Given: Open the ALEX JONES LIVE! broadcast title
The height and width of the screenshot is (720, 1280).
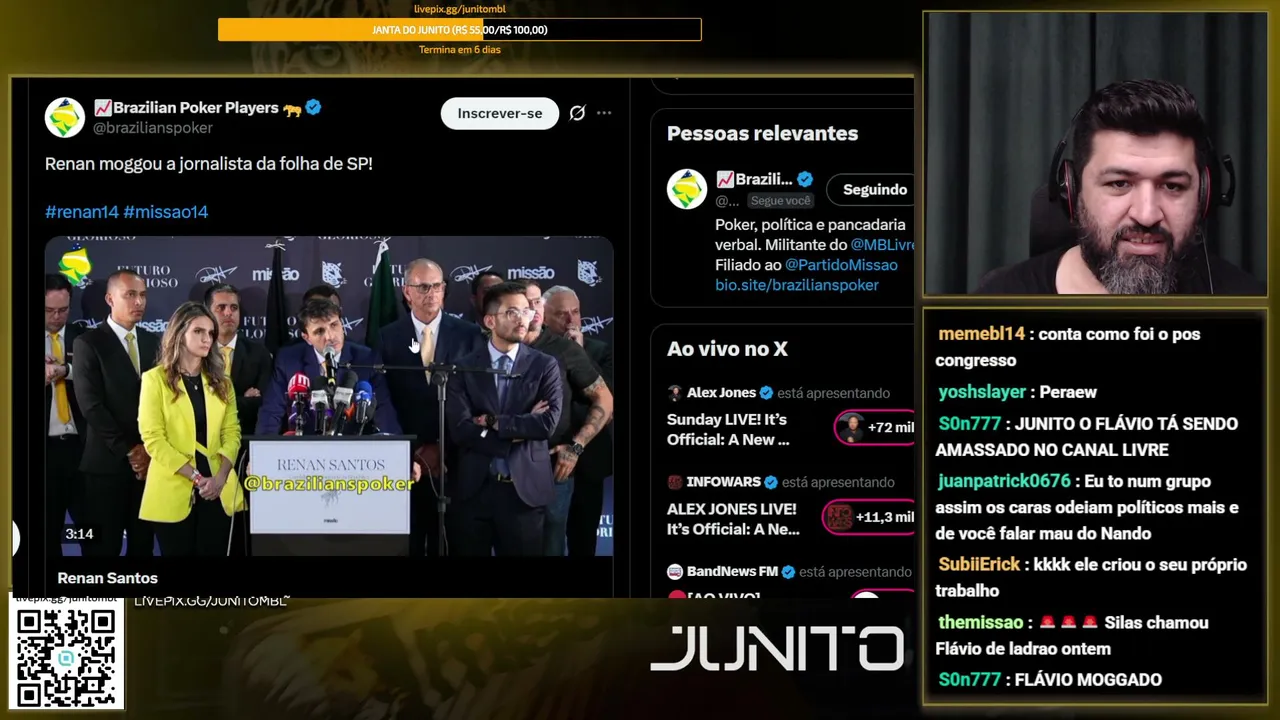Looking at the screenshot, I should click(733, 520).
